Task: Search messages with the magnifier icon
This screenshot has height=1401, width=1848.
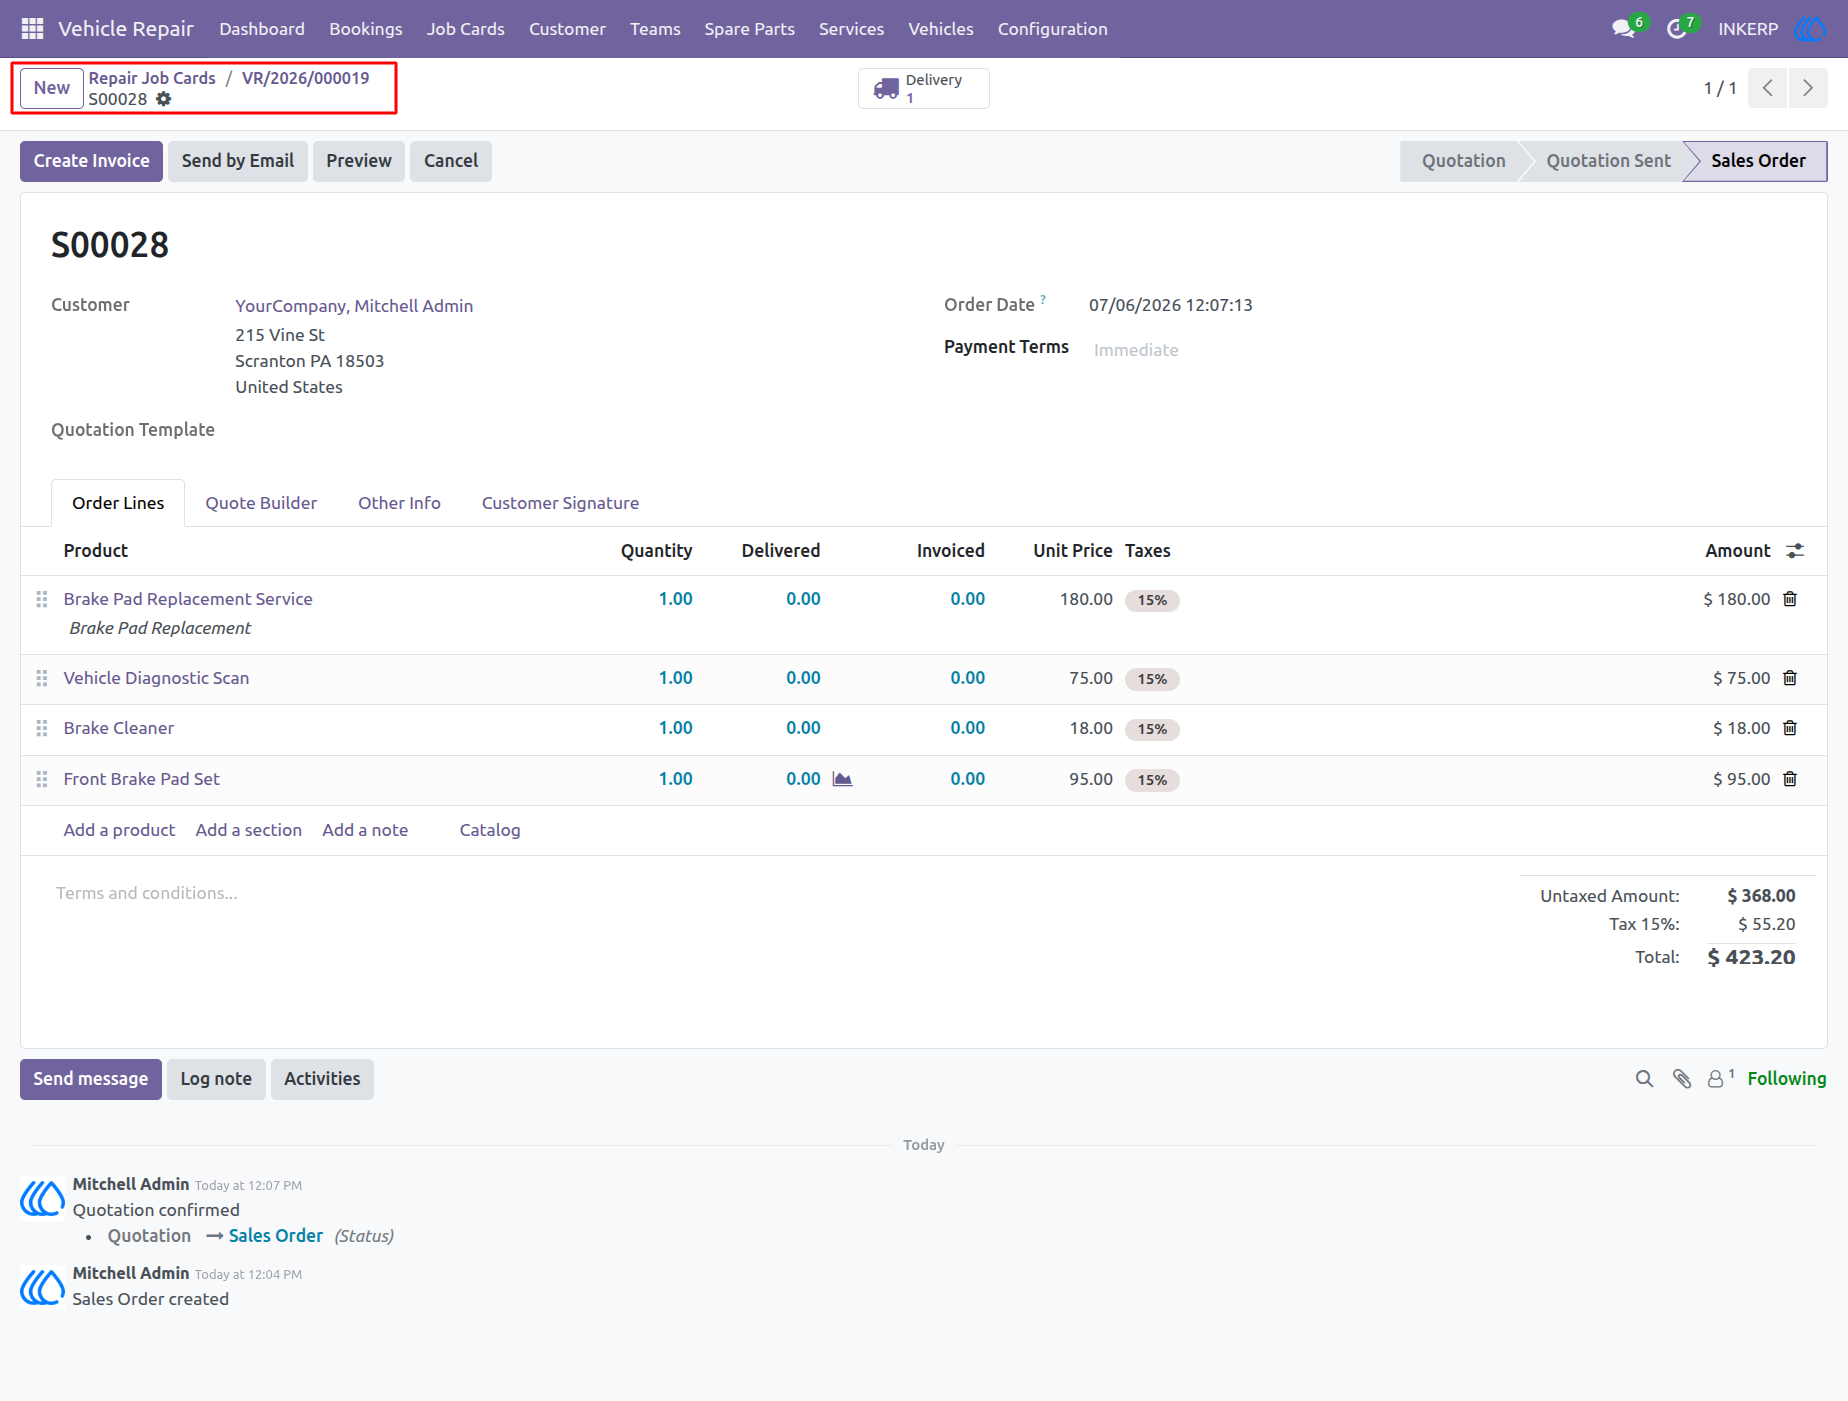Action: [x=1644, y=1079]
